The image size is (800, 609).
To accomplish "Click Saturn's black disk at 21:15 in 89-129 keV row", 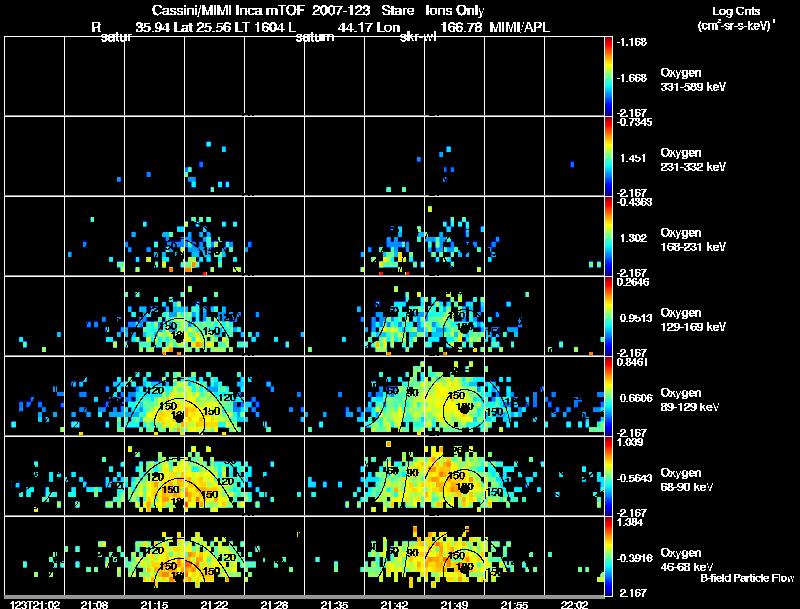I will 178,417.
